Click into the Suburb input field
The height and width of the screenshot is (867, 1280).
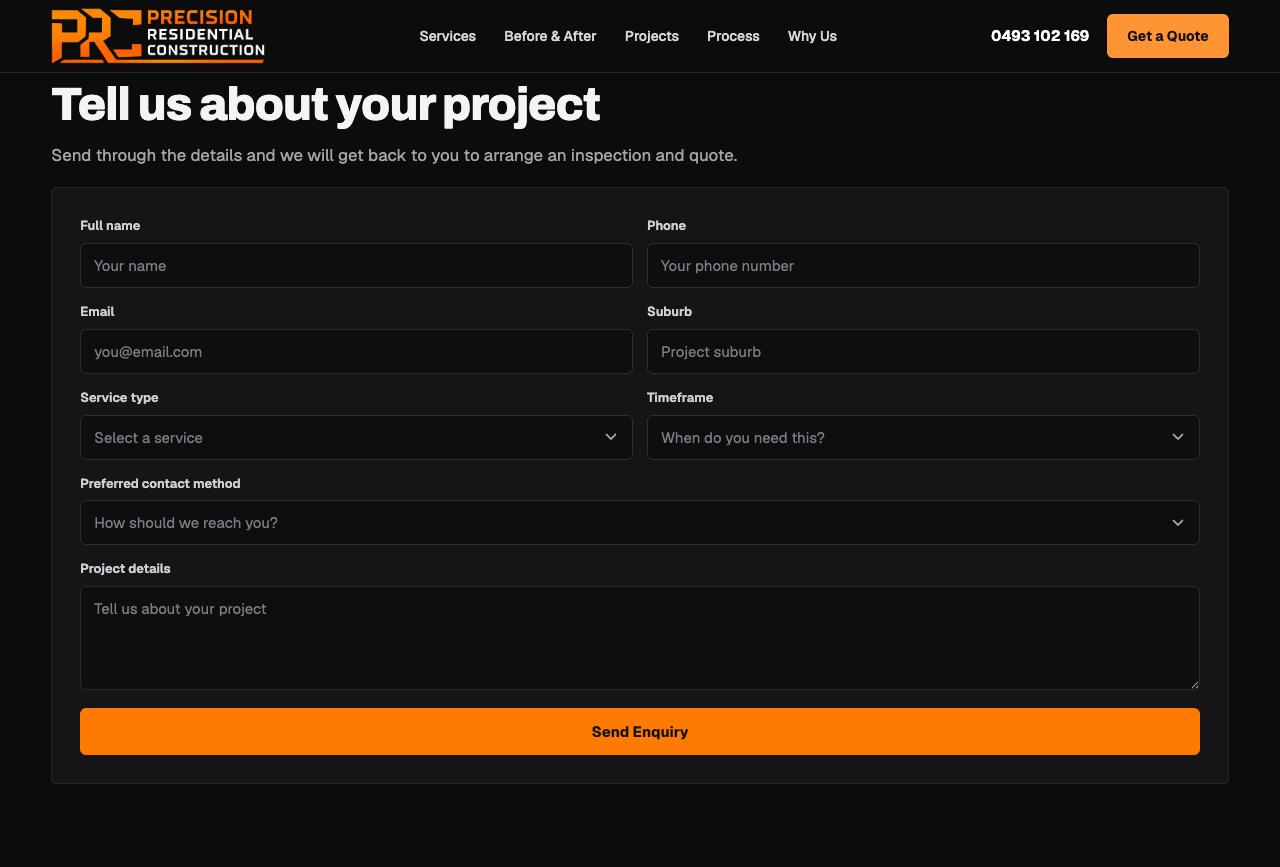923,352
